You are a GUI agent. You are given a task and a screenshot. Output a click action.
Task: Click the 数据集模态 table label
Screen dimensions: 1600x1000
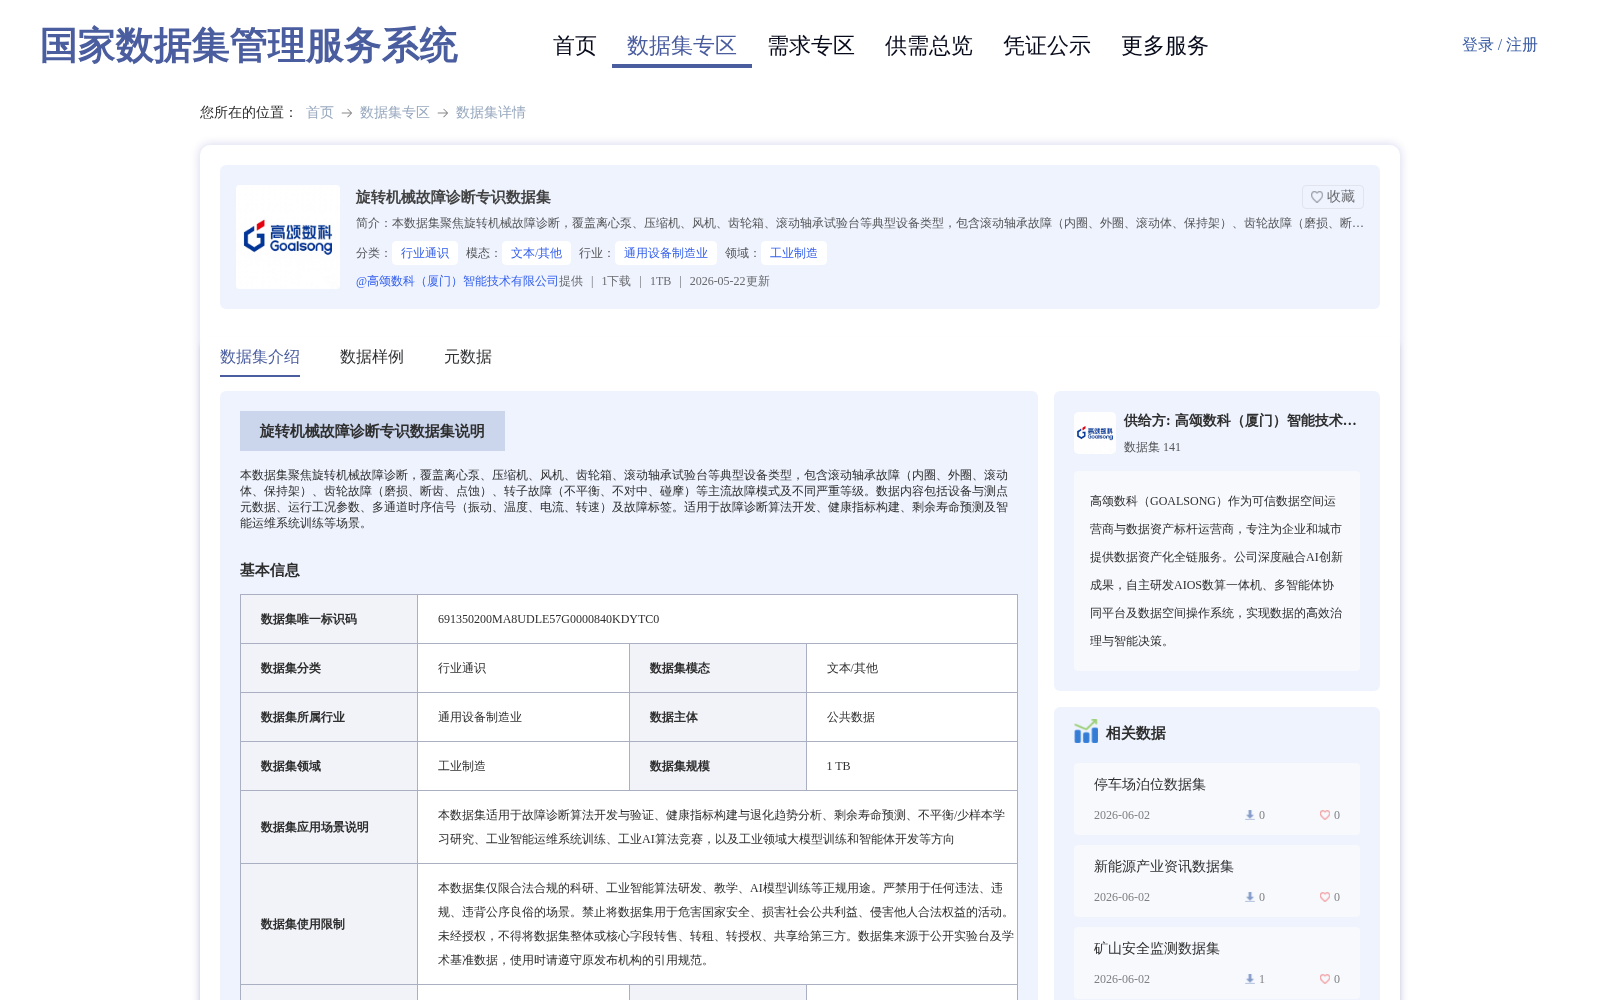(x=680, y=668)
